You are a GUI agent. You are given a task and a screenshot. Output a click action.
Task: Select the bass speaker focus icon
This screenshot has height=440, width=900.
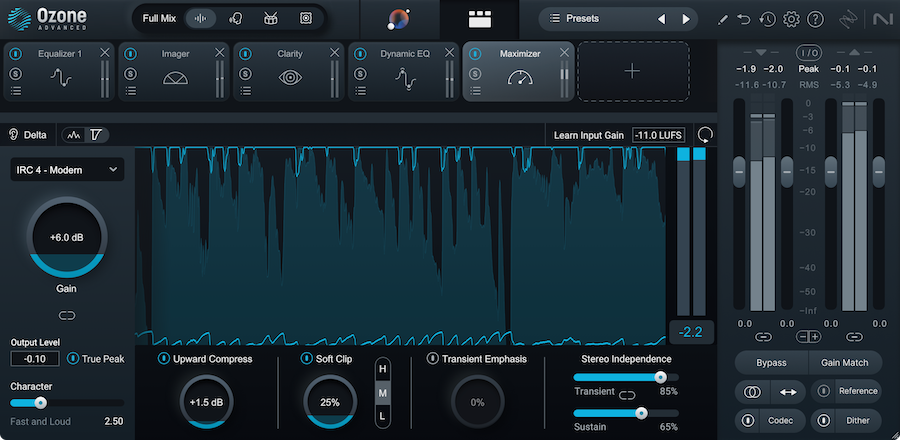(305, 18)
